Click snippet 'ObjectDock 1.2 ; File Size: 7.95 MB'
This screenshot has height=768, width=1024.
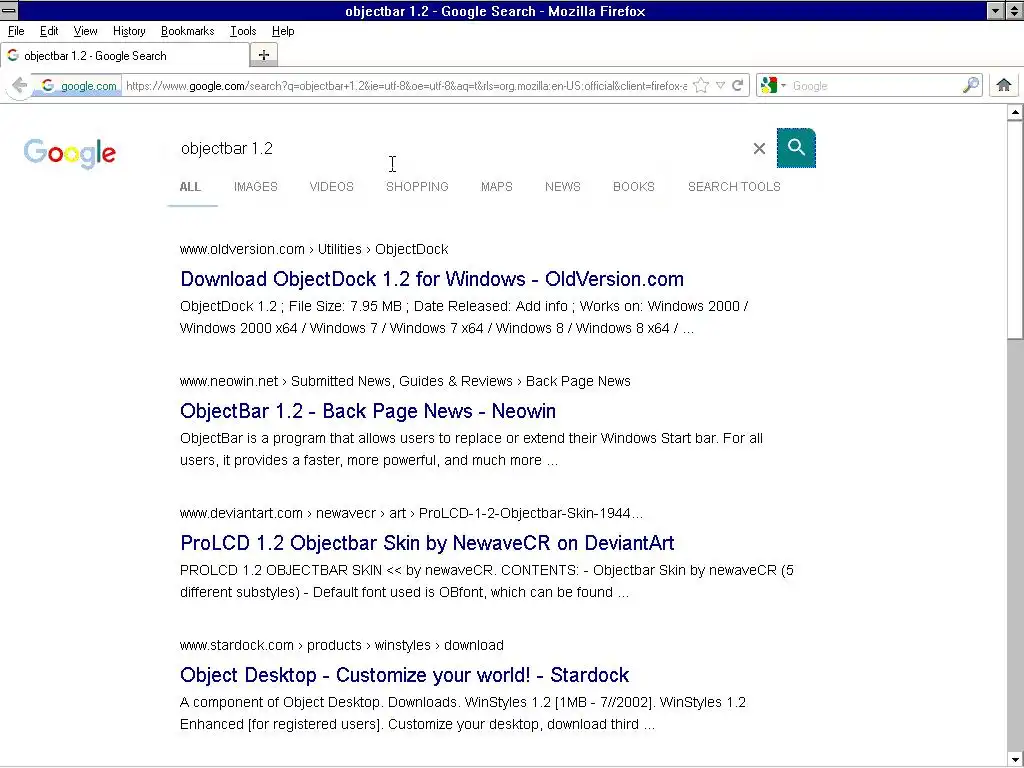[464, 317]
